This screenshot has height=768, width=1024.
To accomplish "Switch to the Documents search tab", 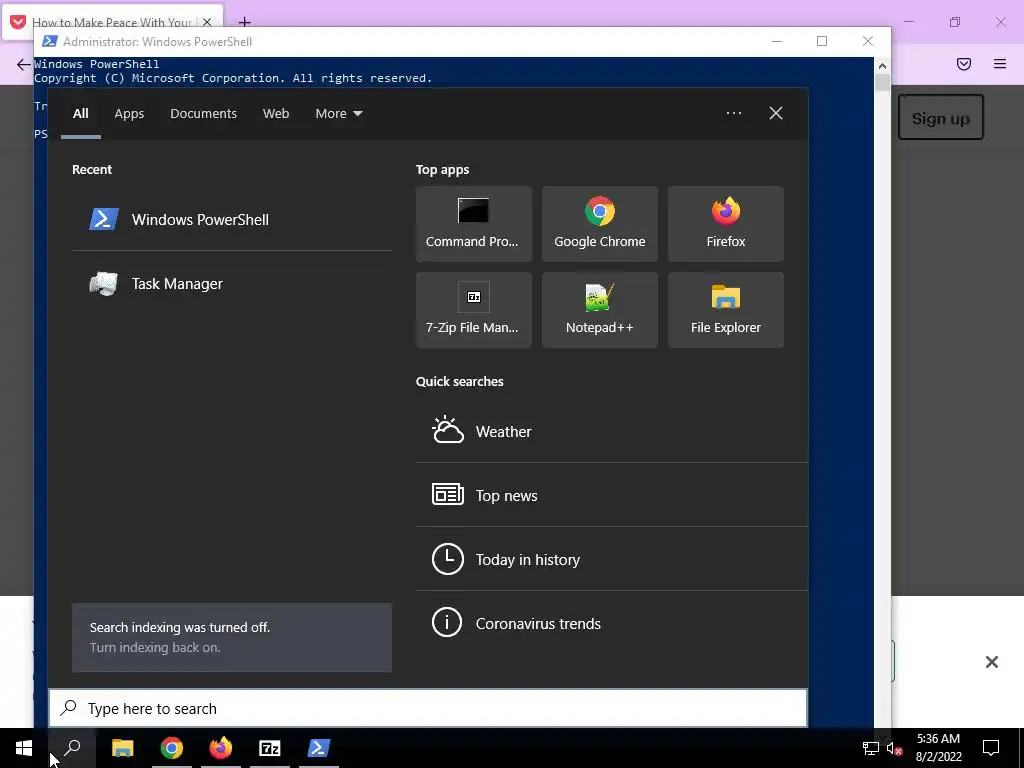I will coord(203,114).
